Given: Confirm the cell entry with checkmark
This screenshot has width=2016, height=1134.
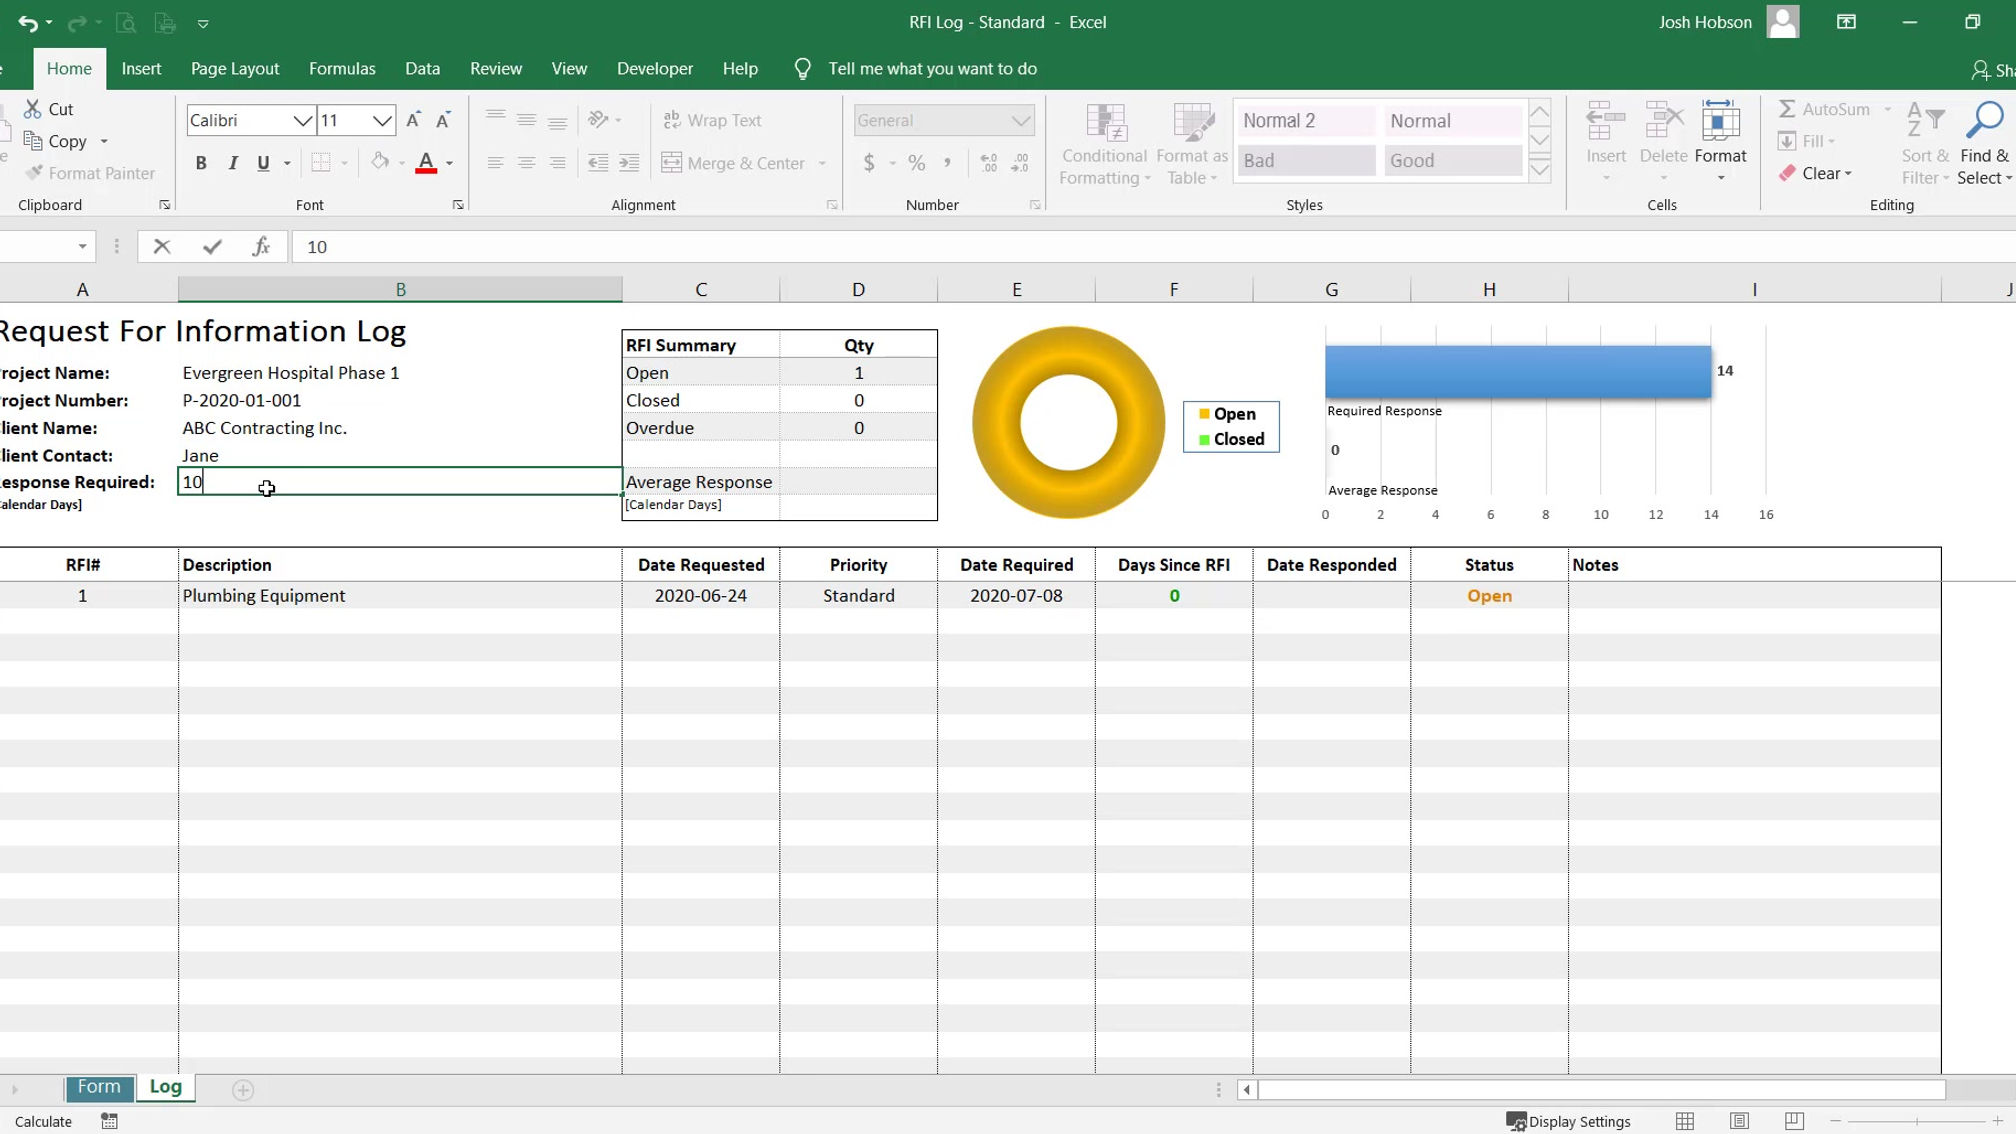Looking at the screenshot, I should pyautogui.click(x=212, y=247).
